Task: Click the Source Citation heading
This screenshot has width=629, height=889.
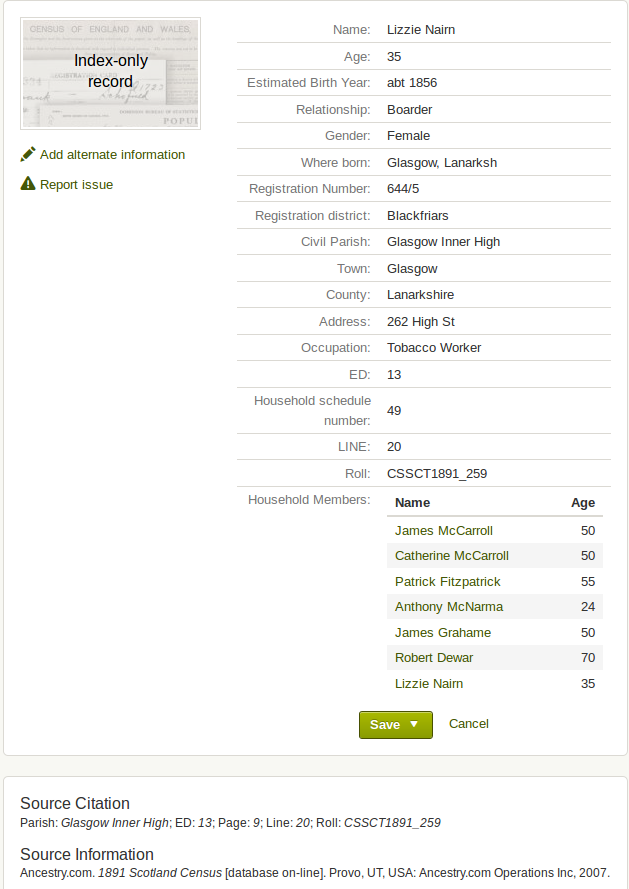Action: pos(75,803)
